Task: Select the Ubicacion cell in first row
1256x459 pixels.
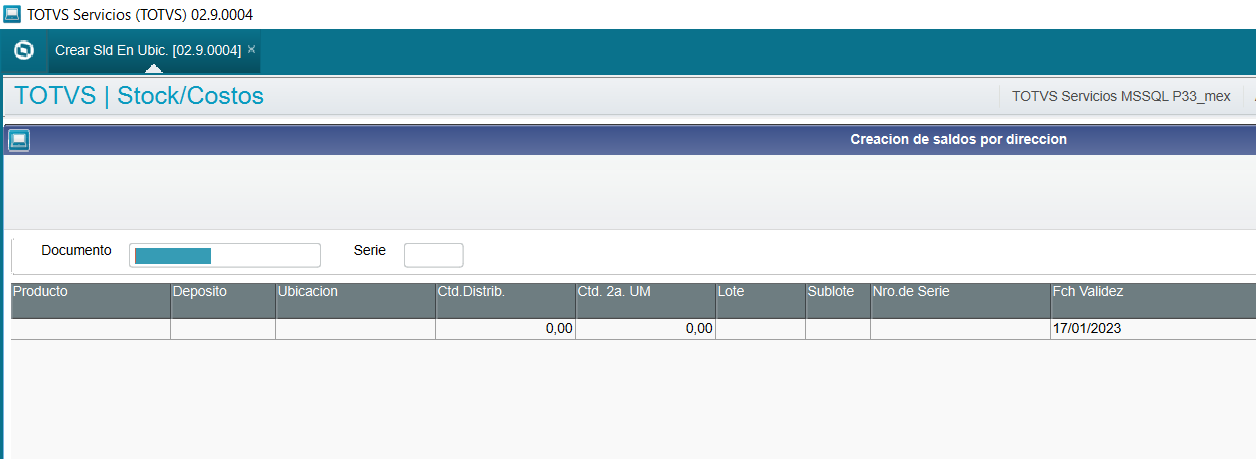Action: pyautogui.click(x=355, y=329)
